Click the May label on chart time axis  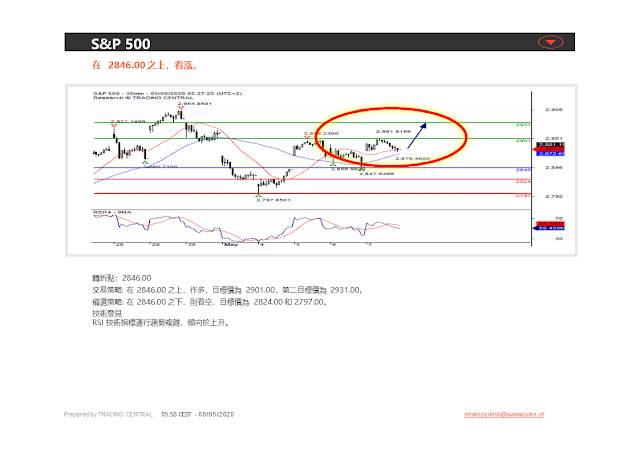[231, 244]
